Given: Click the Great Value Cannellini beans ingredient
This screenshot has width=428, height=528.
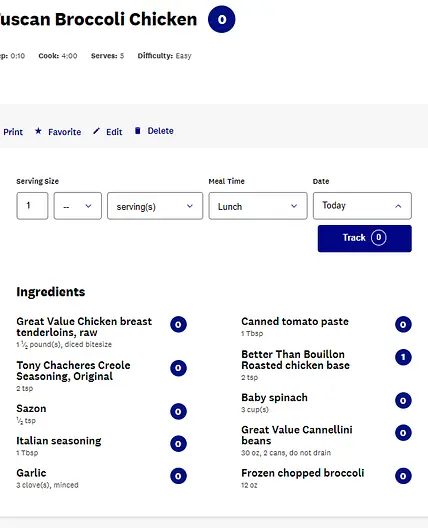Looking at the screenshot, I should tap(297, 435).
